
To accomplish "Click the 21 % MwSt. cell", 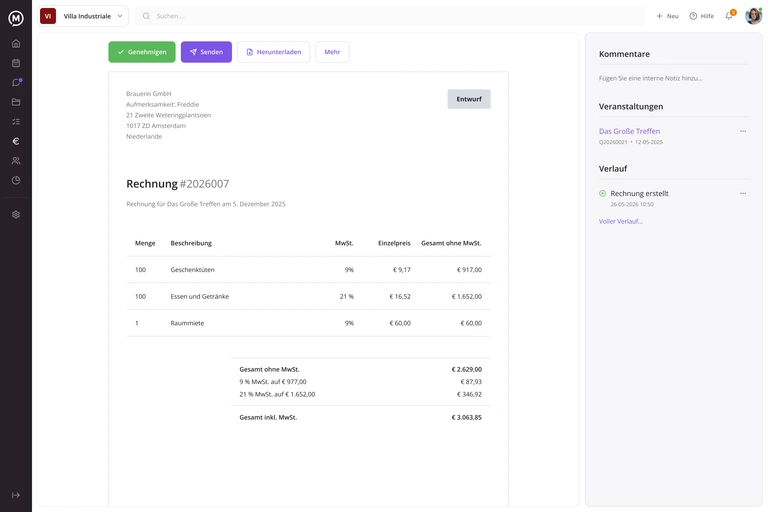I will (347, 296).
